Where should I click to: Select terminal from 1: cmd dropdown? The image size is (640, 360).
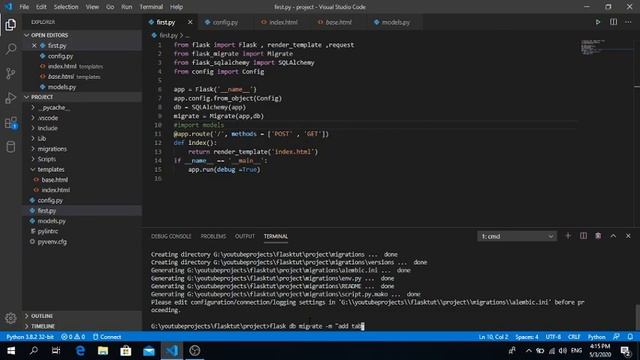coord(517,236)
